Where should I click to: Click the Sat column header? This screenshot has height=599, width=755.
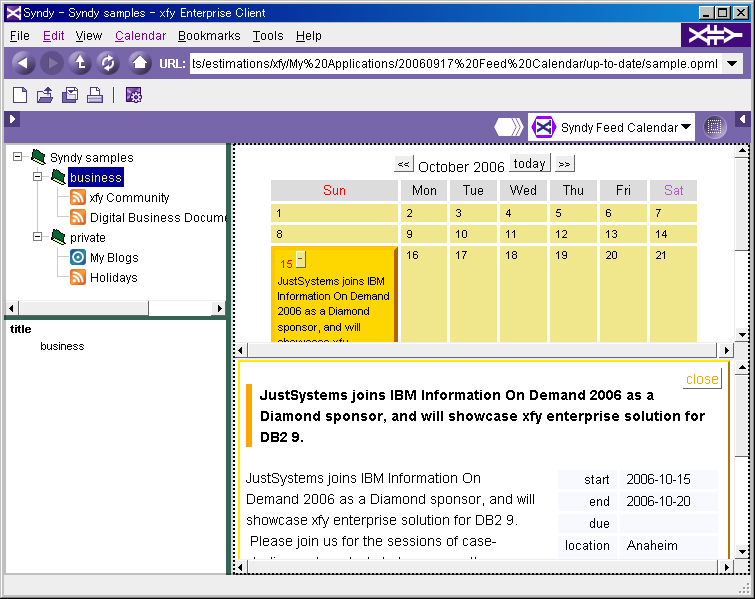[x=673, y=190]
